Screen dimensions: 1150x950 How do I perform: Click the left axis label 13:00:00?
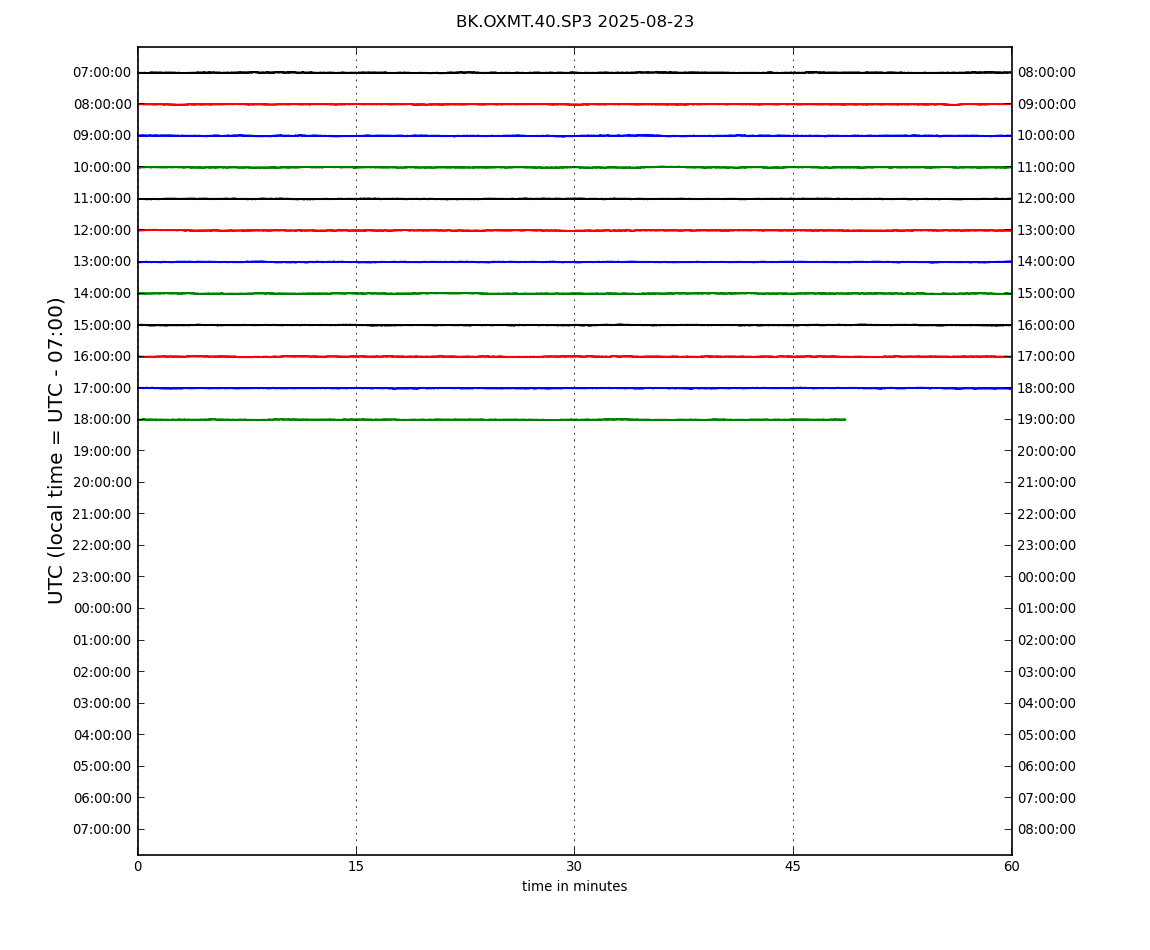pyautogui.click(x=102, y=262)
